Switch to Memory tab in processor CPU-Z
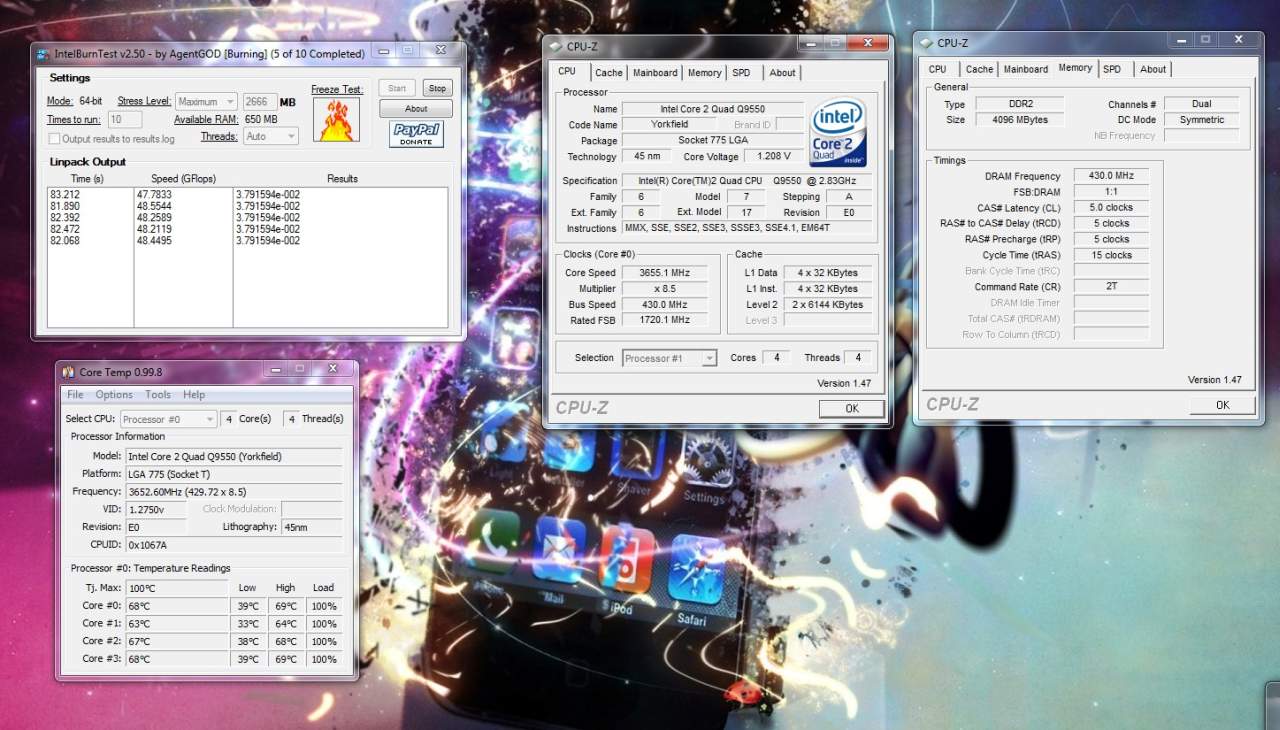The height and width of the screenshot is (730, 1280). 704,73
